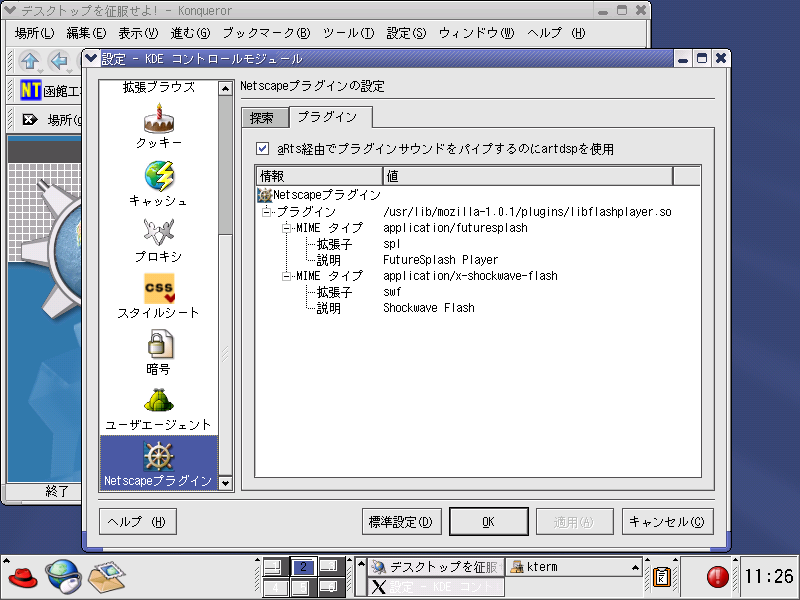Select the Netscapeプラグイン ship wheel module
800x600 pixels.
tap(159, 463)
